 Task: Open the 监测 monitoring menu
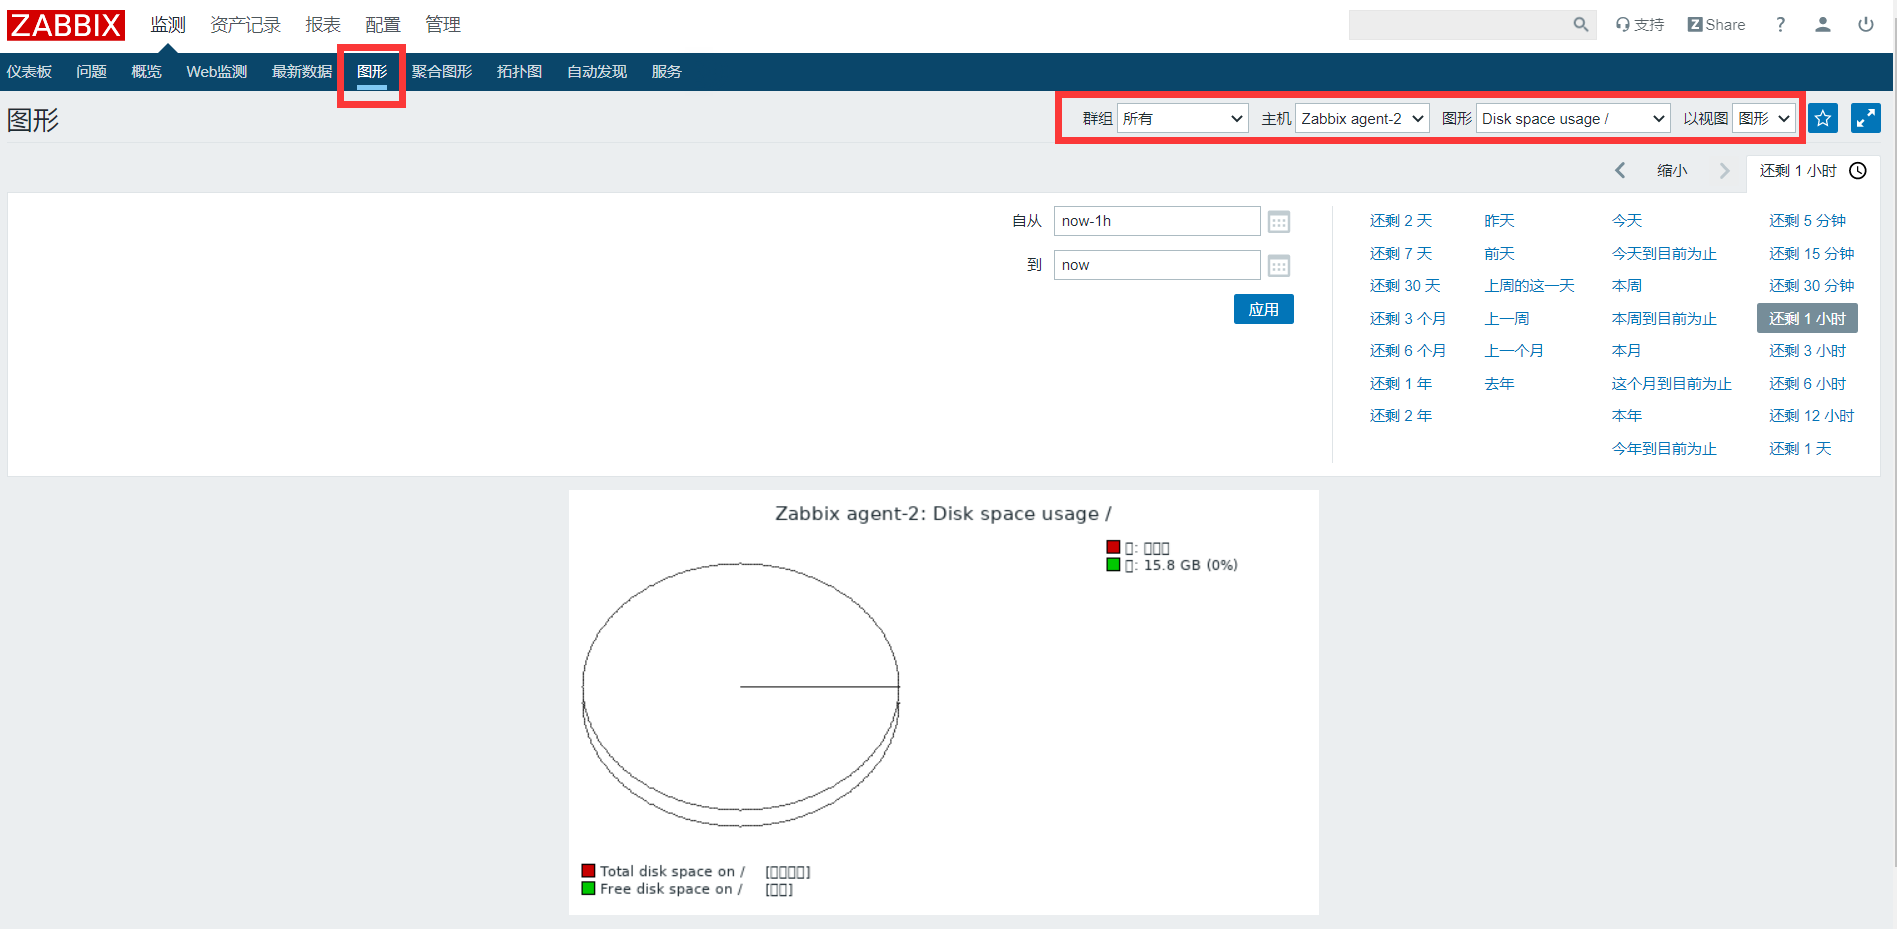(x=168, y=25)
